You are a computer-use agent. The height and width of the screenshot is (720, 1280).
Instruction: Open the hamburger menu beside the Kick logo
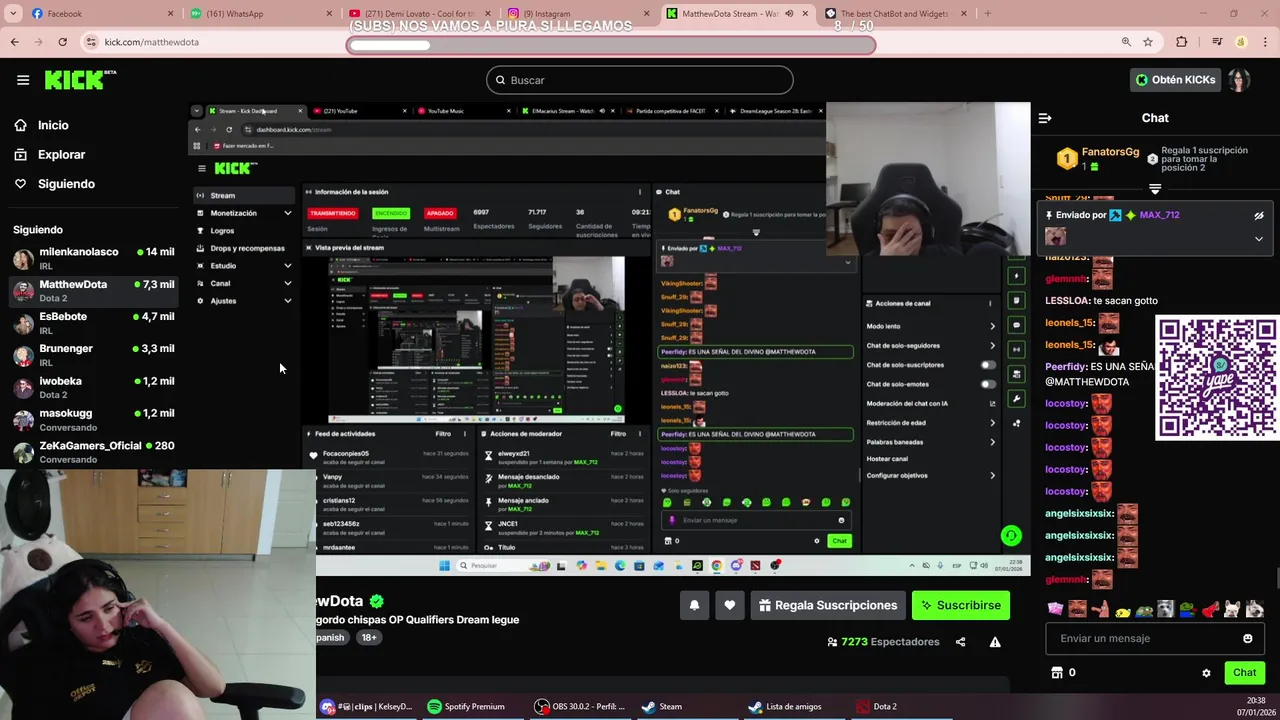[23, 80]
